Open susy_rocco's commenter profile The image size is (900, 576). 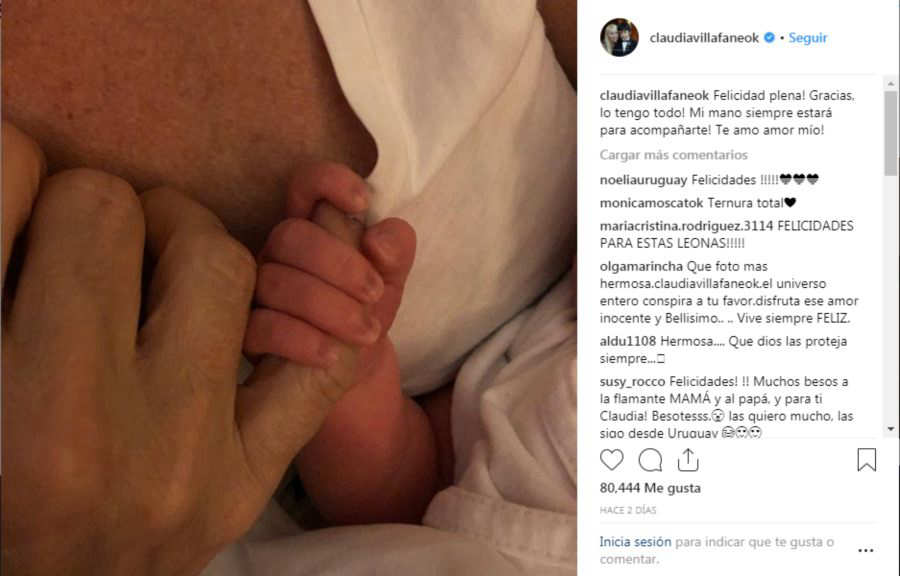pos(633,382)
